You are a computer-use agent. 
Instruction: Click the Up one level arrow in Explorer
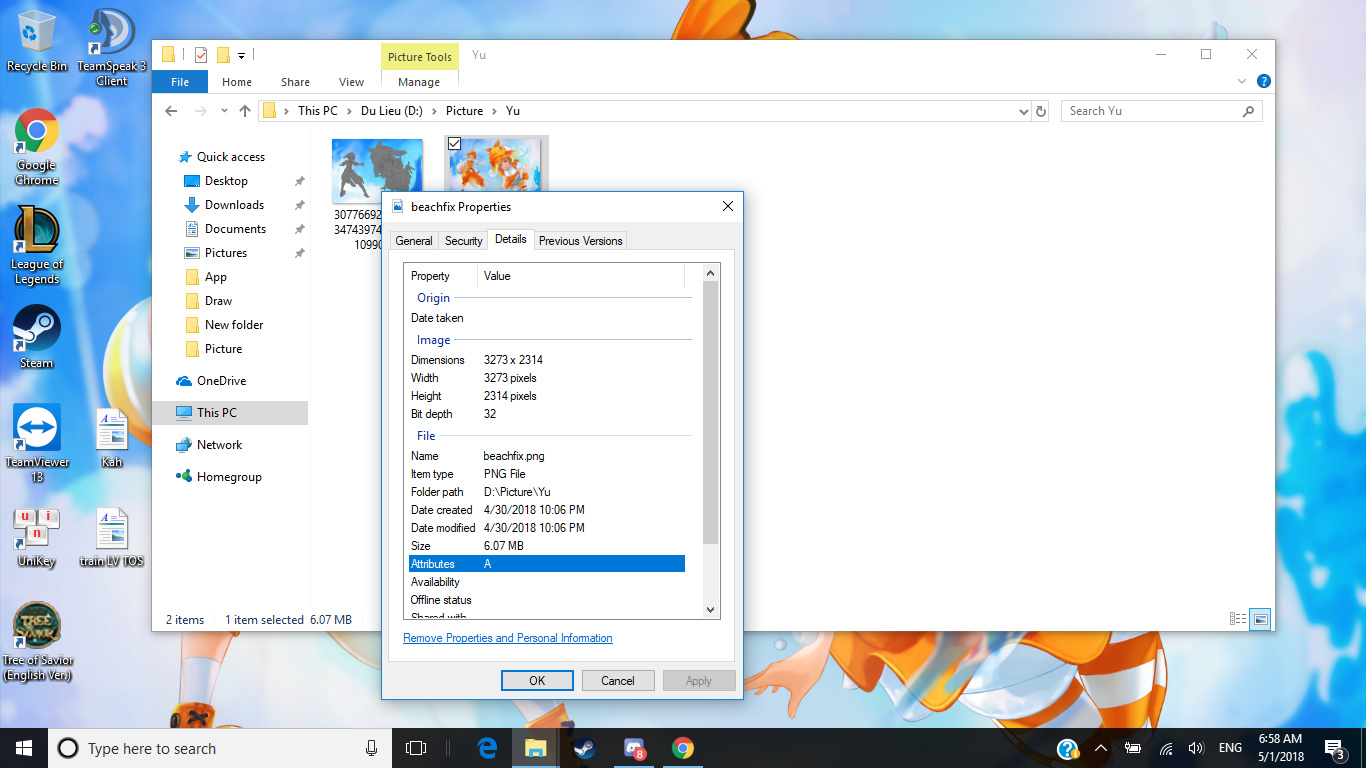point(245,111)
